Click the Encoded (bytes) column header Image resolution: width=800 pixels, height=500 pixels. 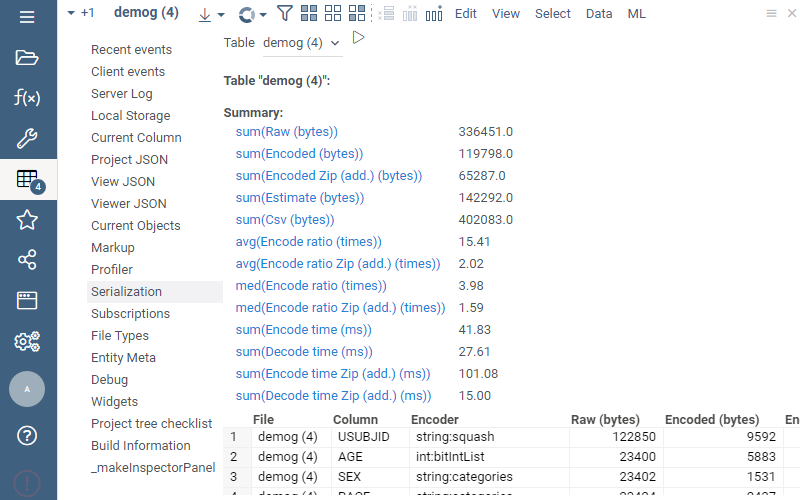[711, 420]
